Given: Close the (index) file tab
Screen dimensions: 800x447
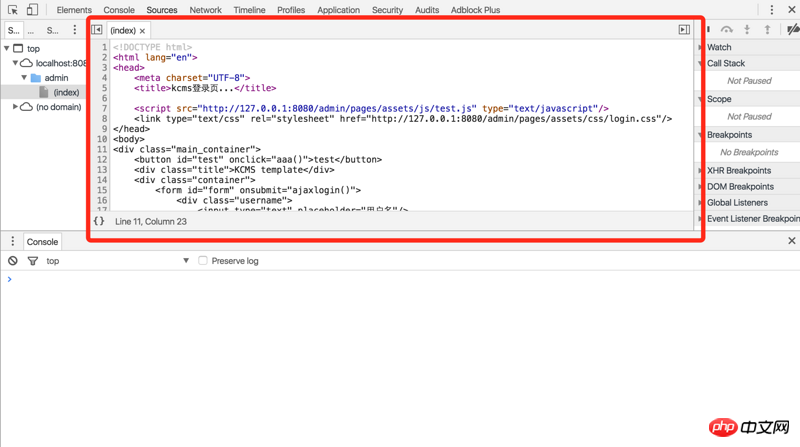Looking at the screenshot, I should [x=142, y=31].
